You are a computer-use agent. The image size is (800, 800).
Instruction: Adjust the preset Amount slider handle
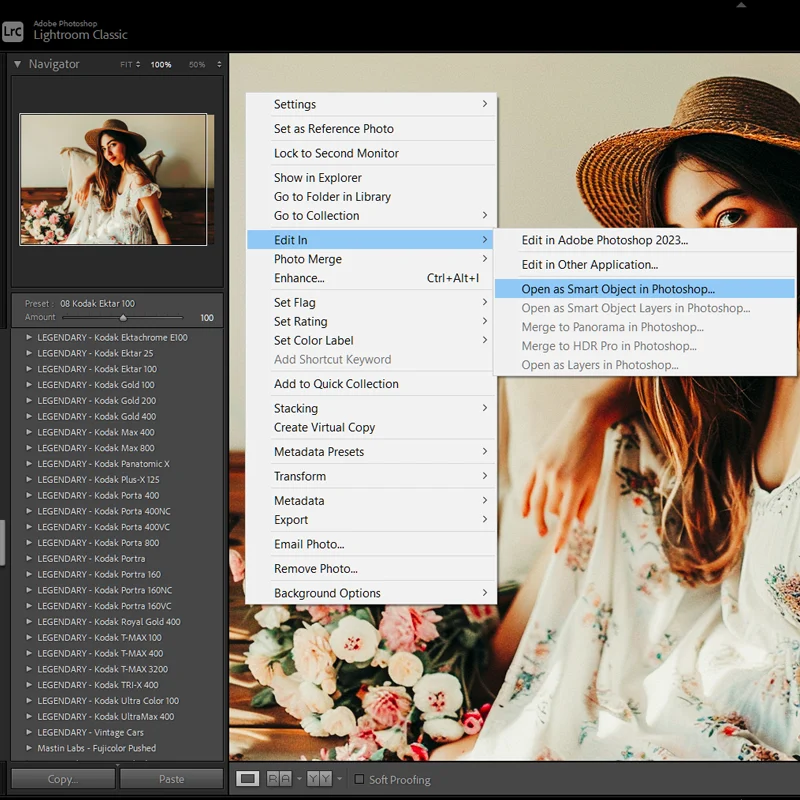[123, 318]
